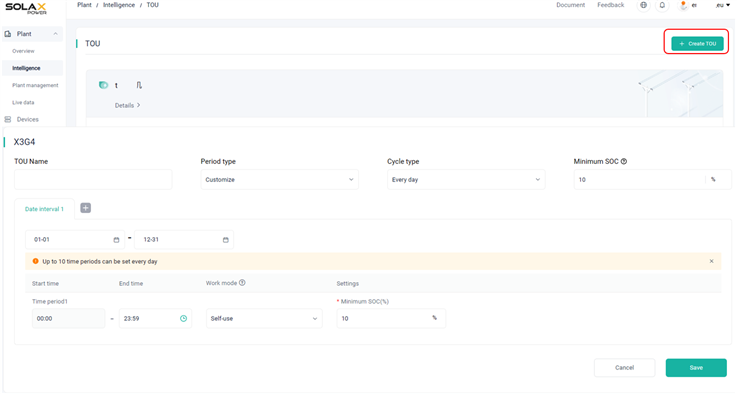Collapse the Plant menu chevron

(x=55, y=34)
